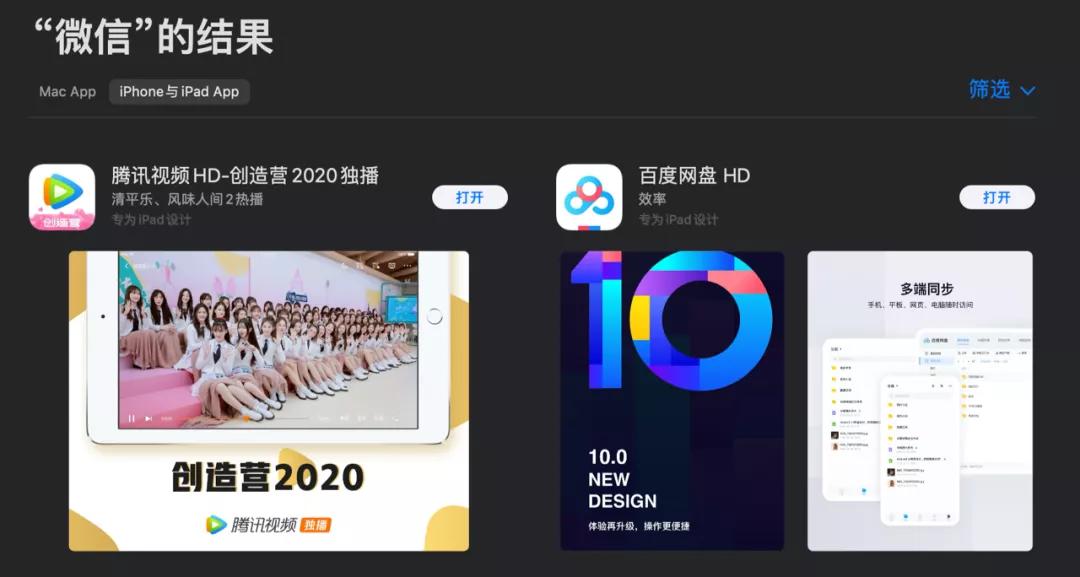Click the three-dots icon atop the video screenshot
This screenshot has height=577, width=1080.
coord(409,264)
